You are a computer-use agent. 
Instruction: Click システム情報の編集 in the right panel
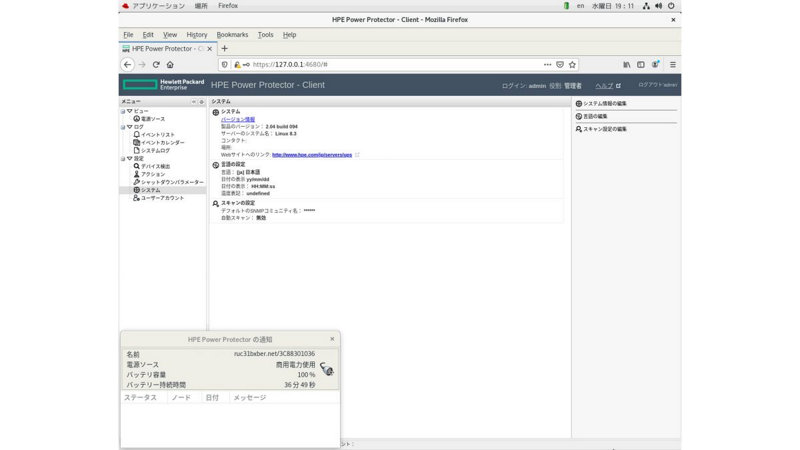point(604,104)
